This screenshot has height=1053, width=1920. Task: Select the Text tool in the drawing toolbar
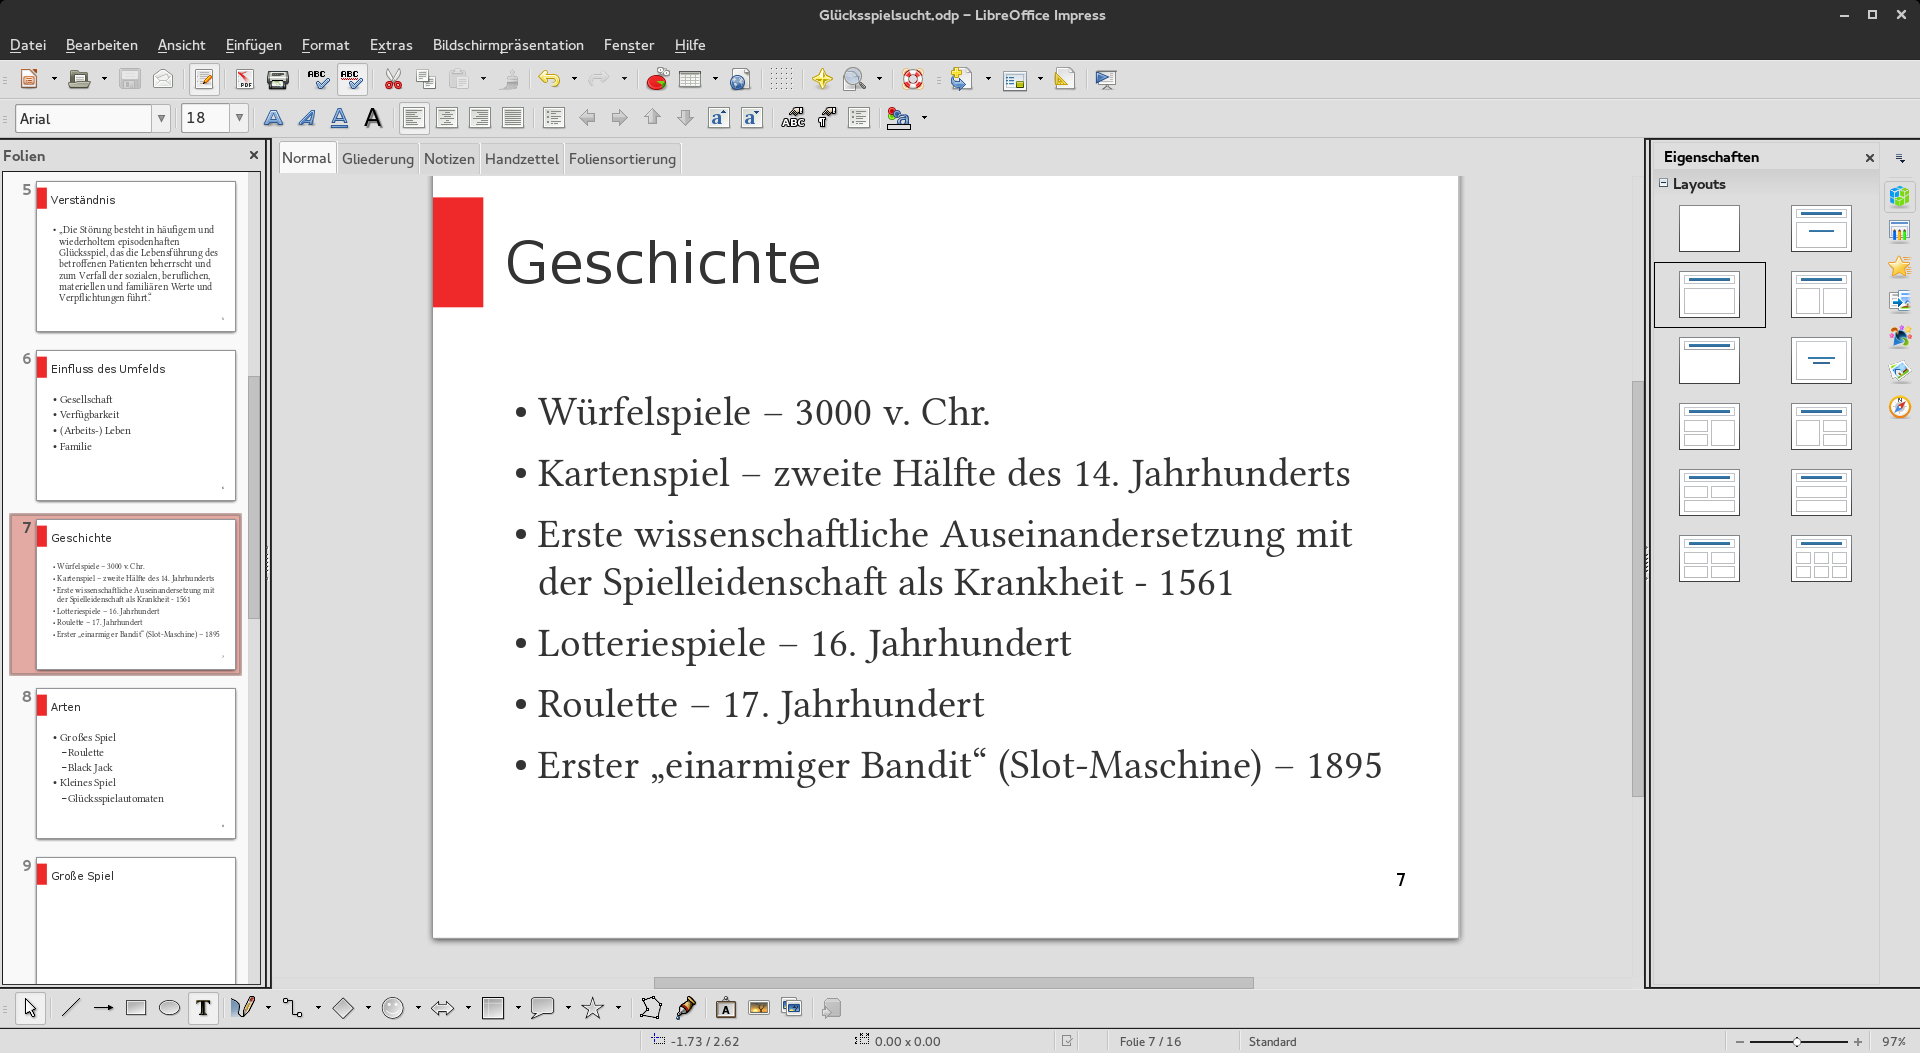[x=203, y=1008]
